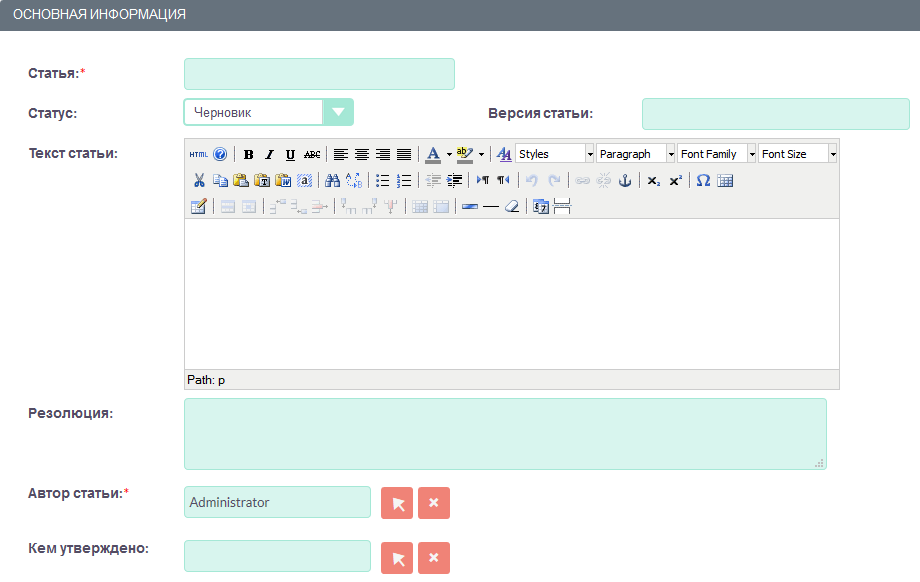The height and width of the screenshot is (582, 920).
Task: Insert an anchor in the text
Action: (x=625, y=181)
